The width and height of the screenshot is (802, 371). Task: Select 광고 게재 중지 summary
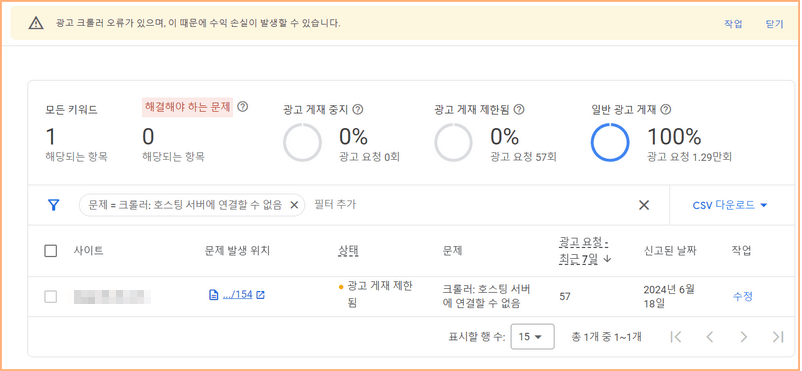point(342,133)
